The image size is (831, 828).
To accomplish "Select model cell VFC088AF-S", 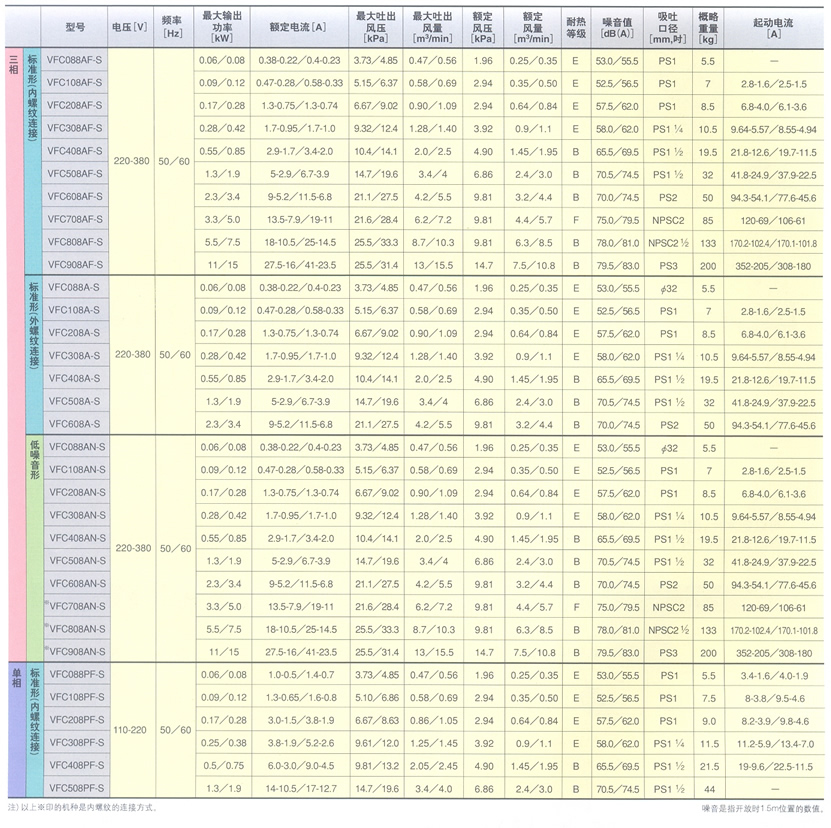I will pyautogui.click(x=74, y=60).
